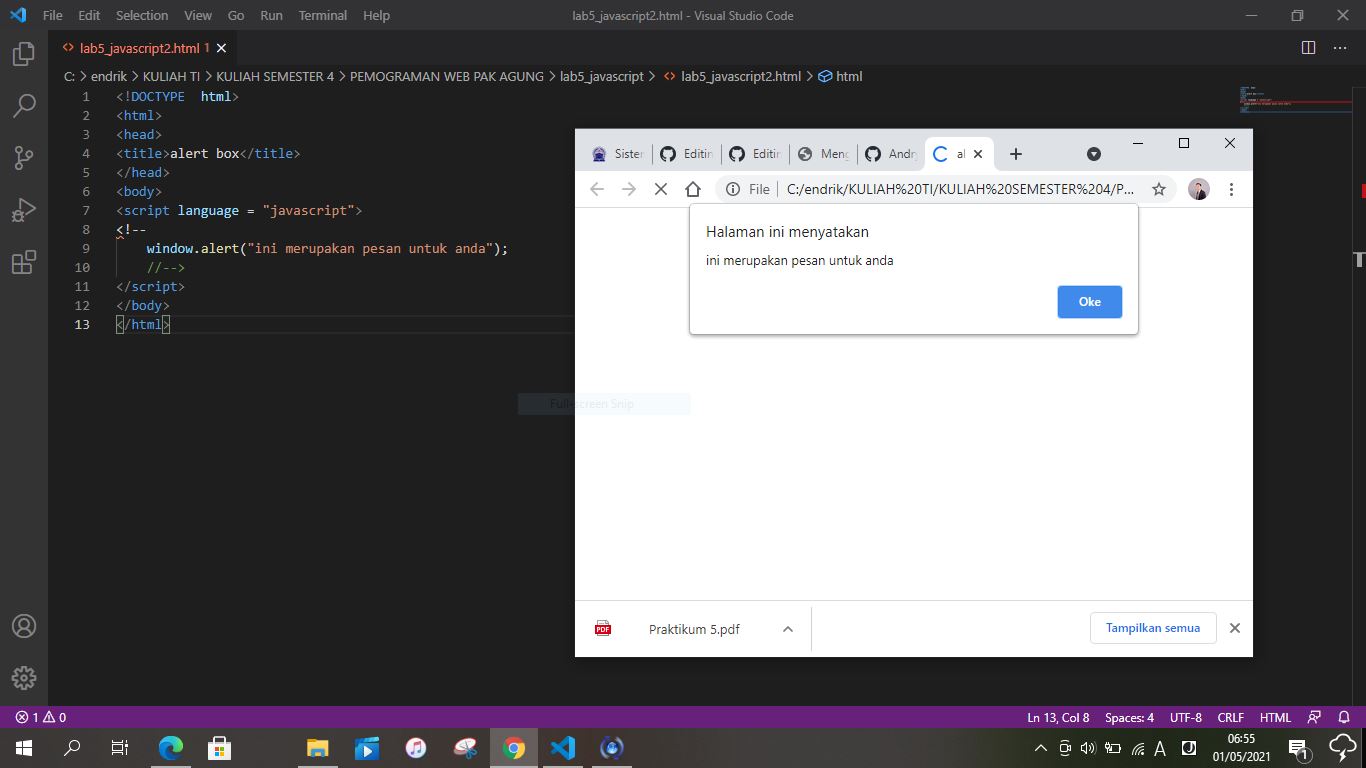Open the Run and Debug panel

[x=24, y=209]
